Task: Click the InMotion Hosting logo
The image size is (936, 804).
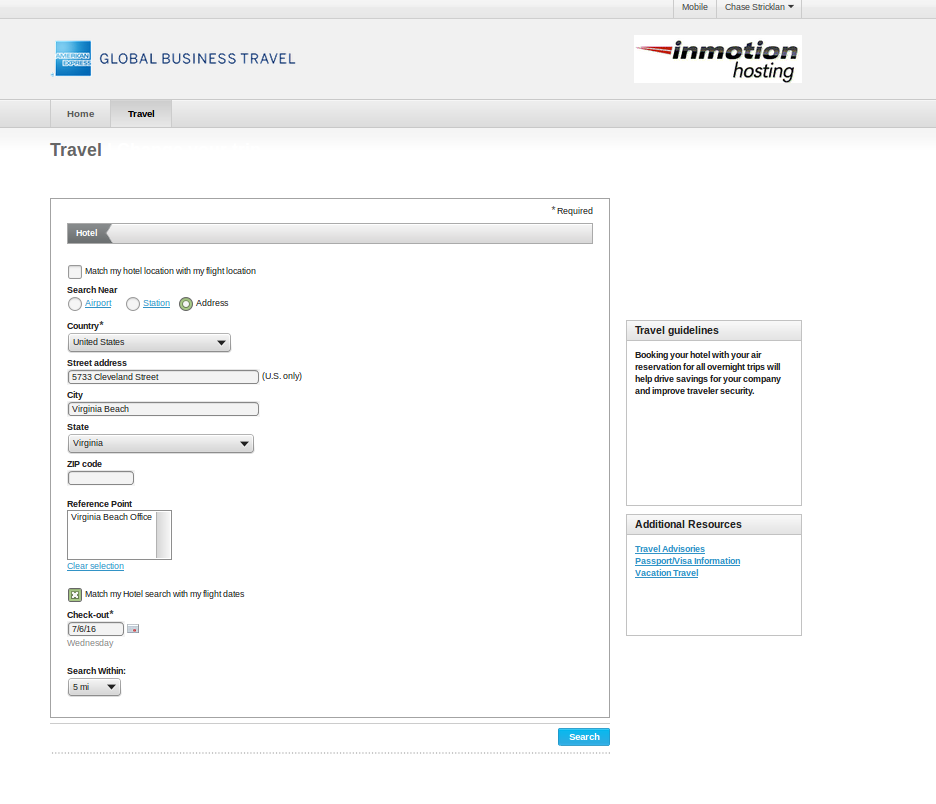Action: pyautogui.click(x=717, y=59)
